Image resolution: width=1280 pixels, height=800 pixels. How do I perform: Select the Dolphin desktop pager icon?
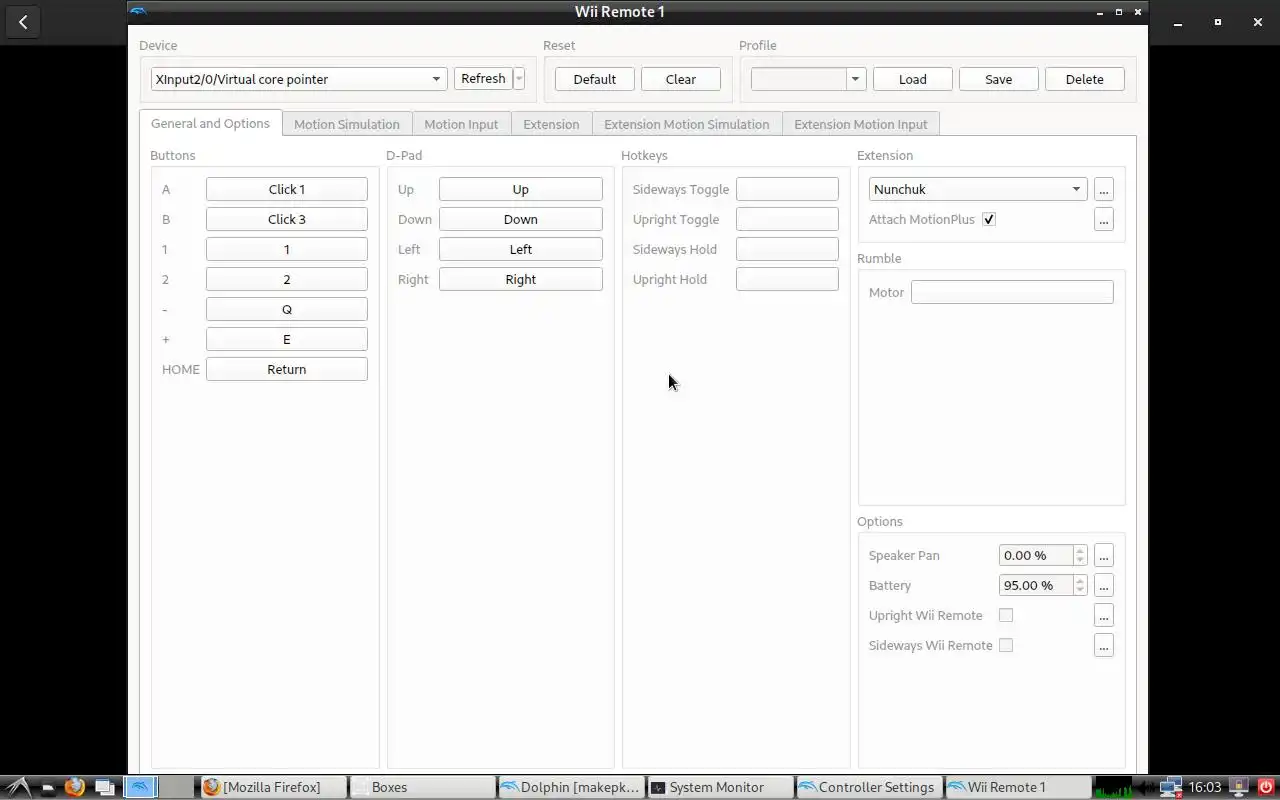point(141,787)
